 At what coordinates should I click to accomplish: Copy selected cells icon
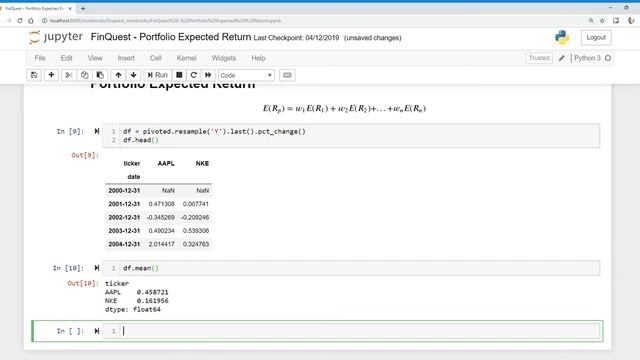click(x=84, y=75)
